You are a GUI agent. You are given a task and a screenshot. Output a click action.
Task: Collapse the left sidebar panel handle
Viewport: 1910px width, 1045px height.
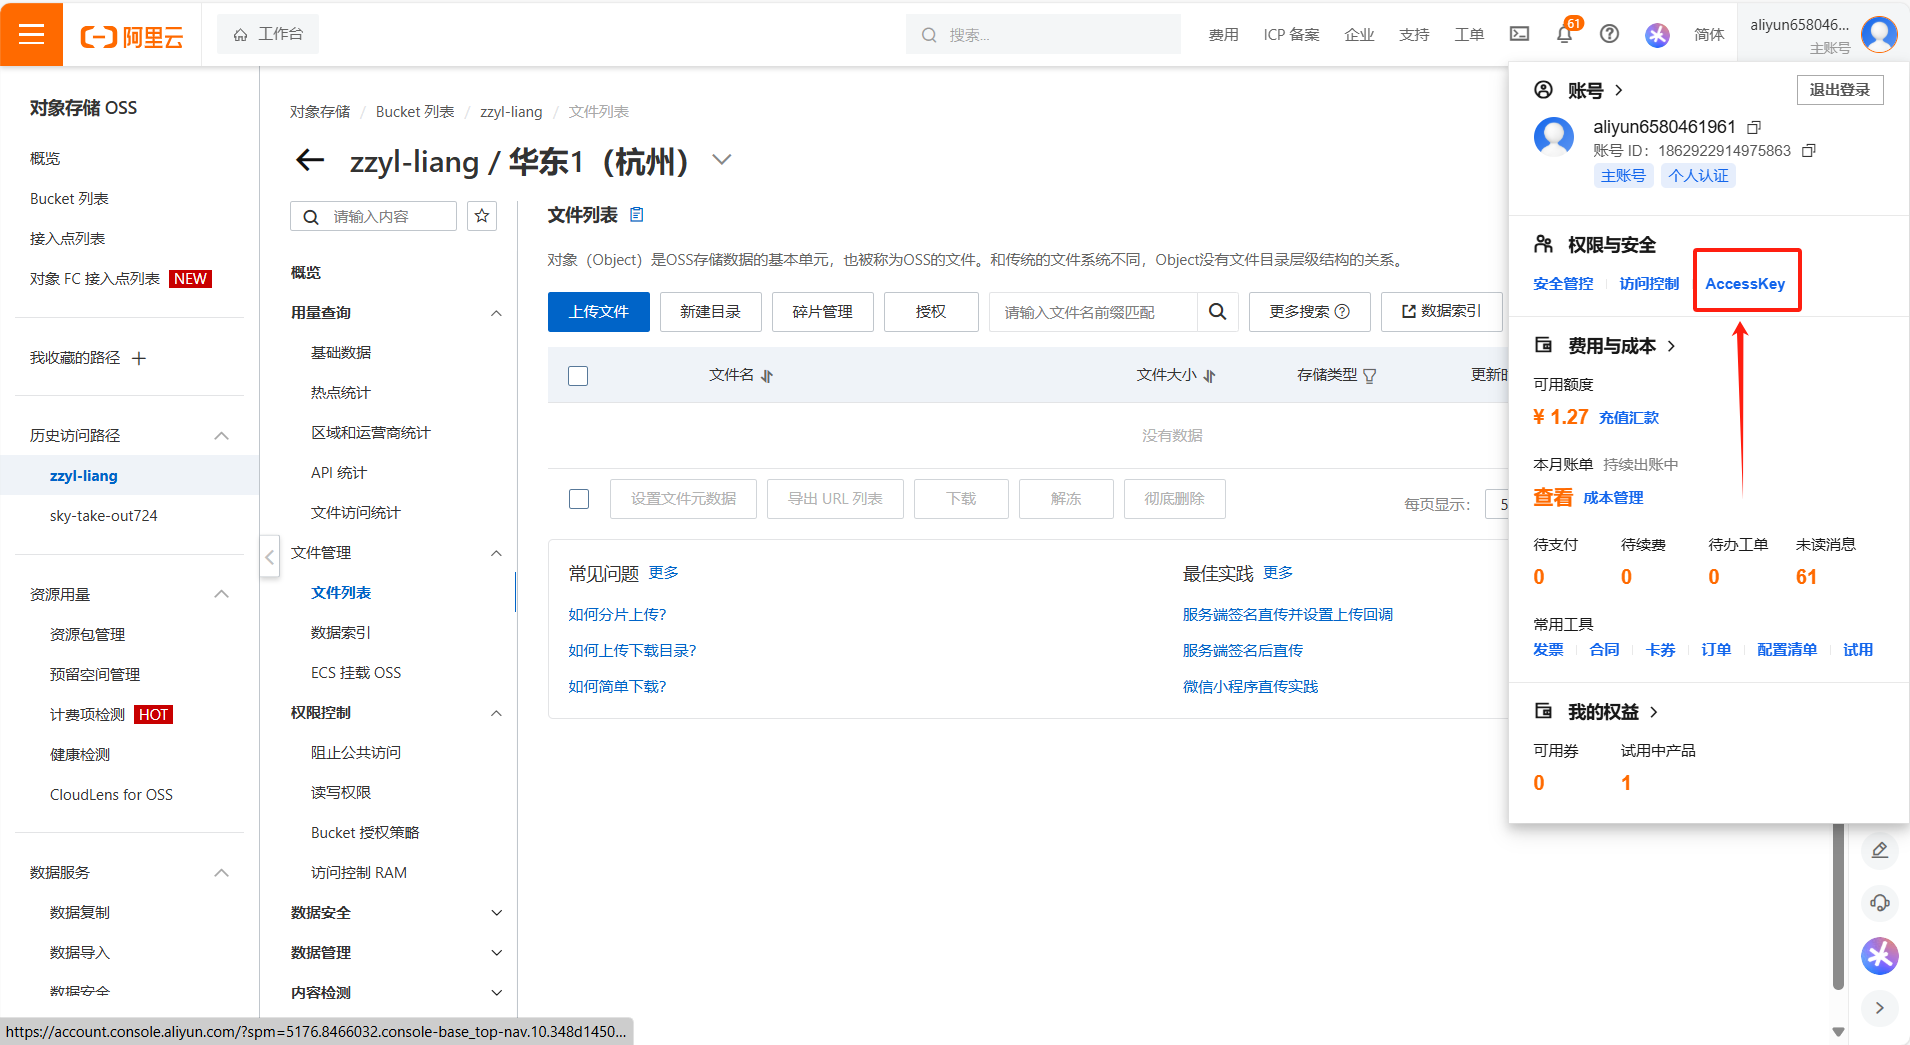[269, 557]
